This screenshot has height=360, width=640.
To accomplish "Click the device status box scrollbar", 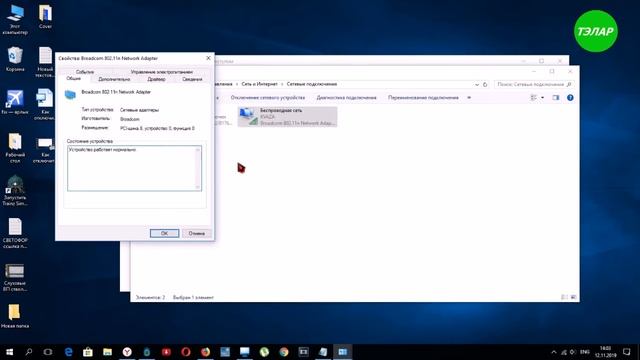I will (x=198, y=168).
